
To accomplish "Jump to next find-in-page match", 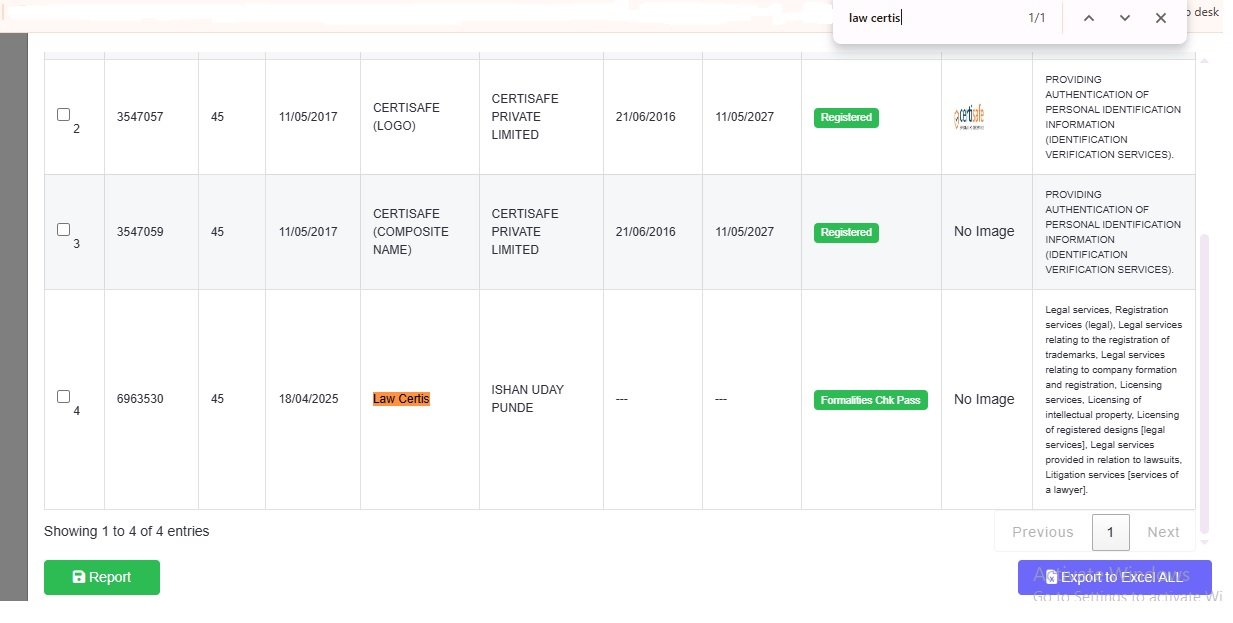I will [x=1125, y=18].
